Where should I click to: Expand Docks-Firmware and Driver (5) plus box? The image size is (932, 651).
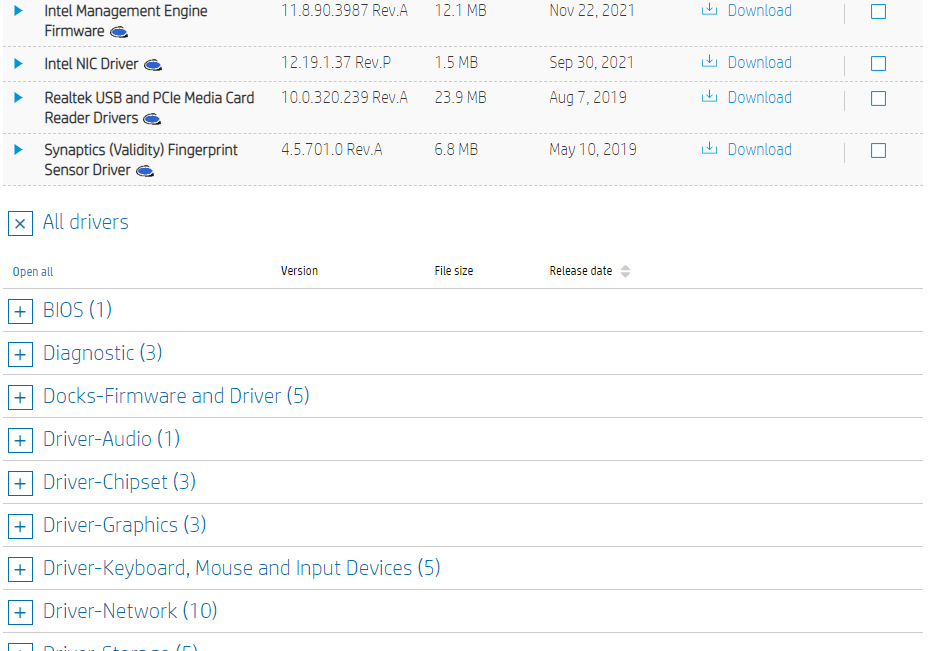[20, 397]
